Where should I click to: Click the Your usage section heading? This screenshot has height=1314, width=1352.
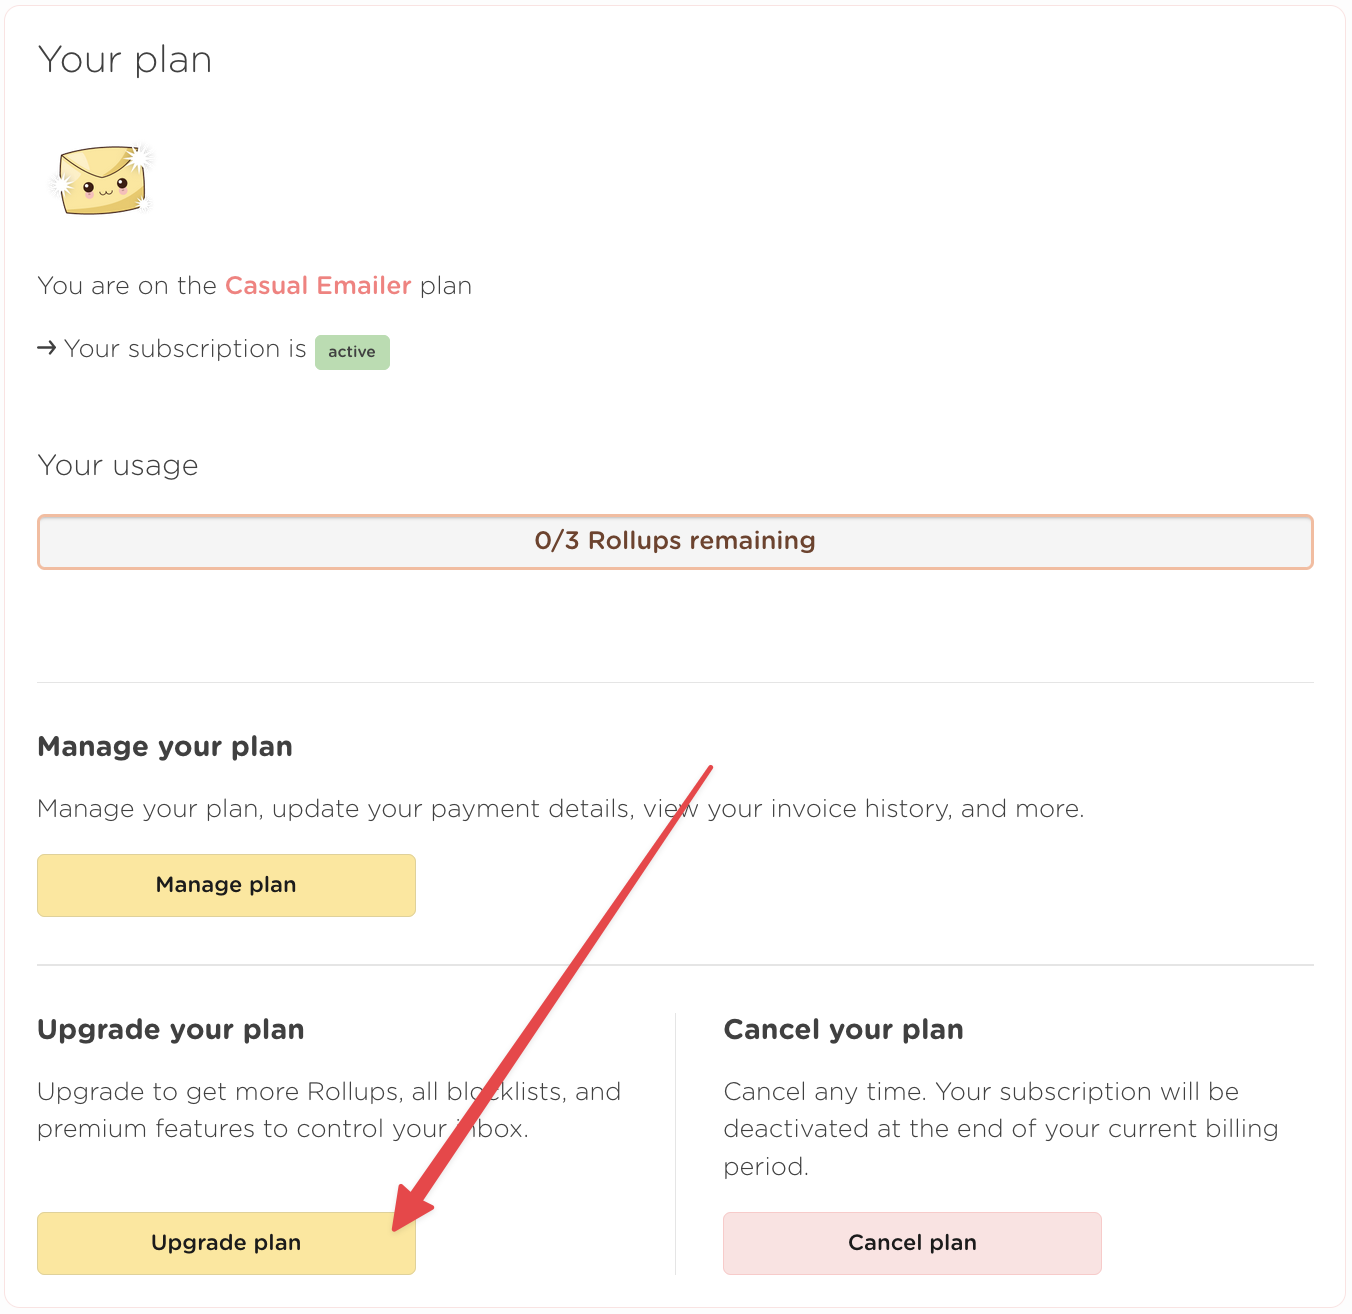coord(117,465)
